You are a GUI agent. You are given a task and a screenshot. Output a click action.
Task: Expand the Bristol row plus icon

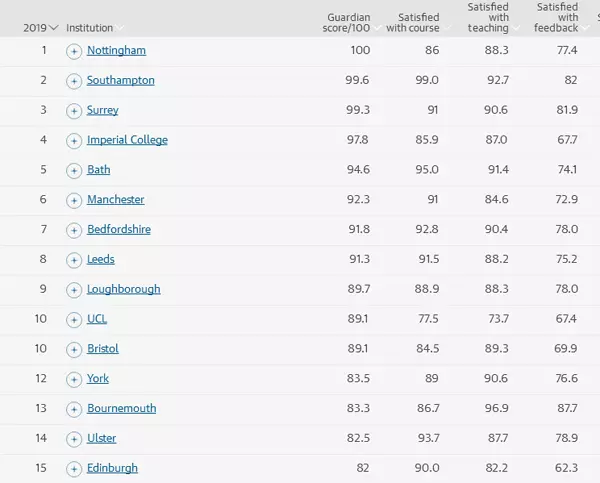74,350
